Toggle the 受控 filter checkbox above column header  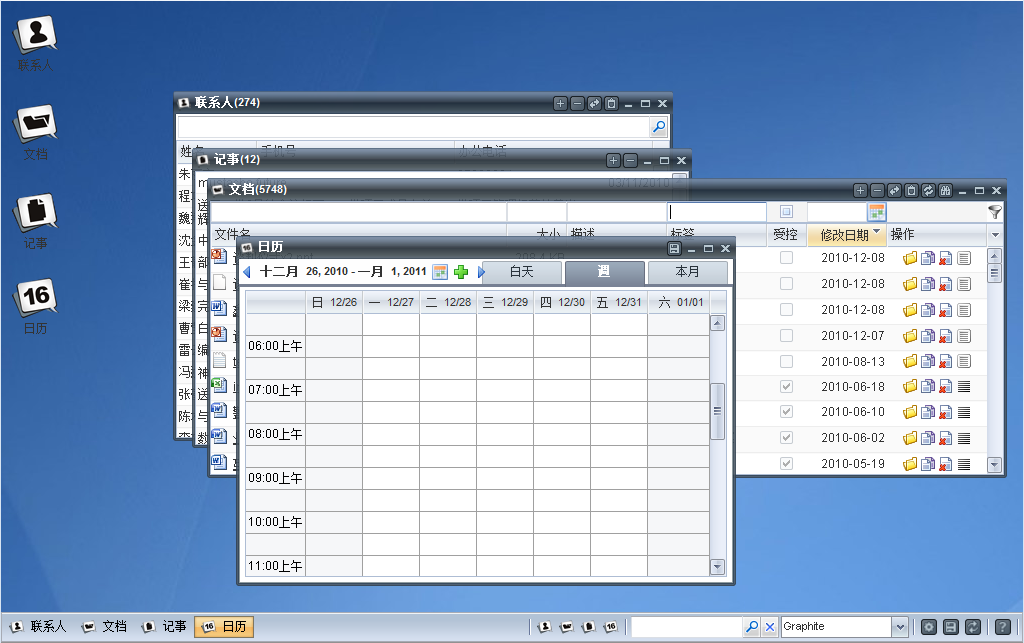pos(786,212)
